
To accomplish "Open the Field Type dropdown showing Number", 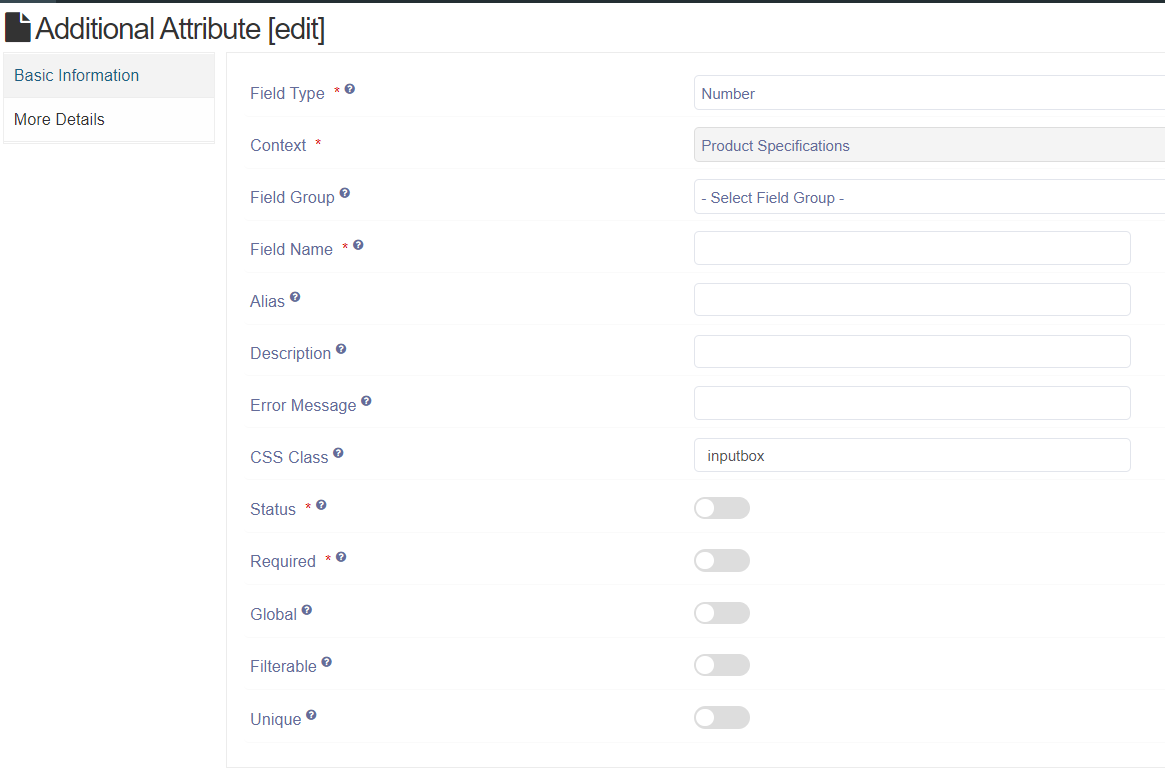I will pyautogui.click(x=928, y=93).
